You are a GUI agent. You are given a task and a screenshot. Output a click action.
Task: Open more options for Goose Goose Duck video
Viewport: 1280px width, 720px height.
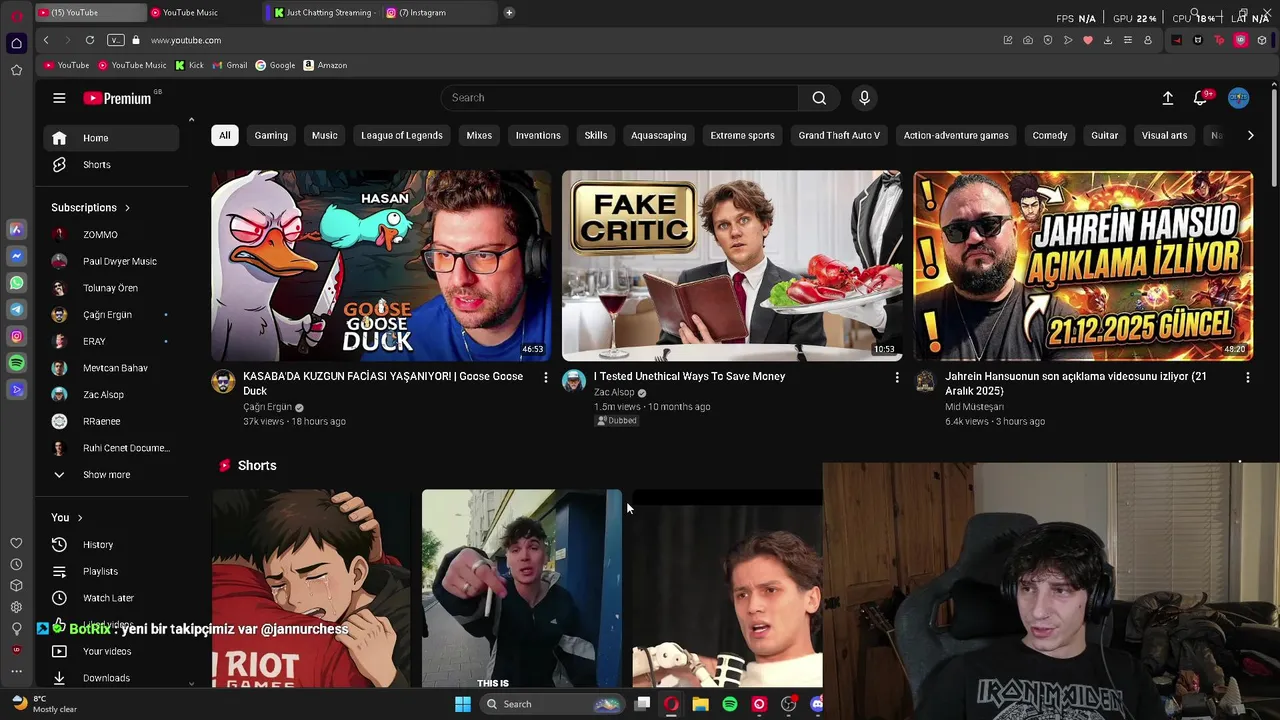coord(546,377)
